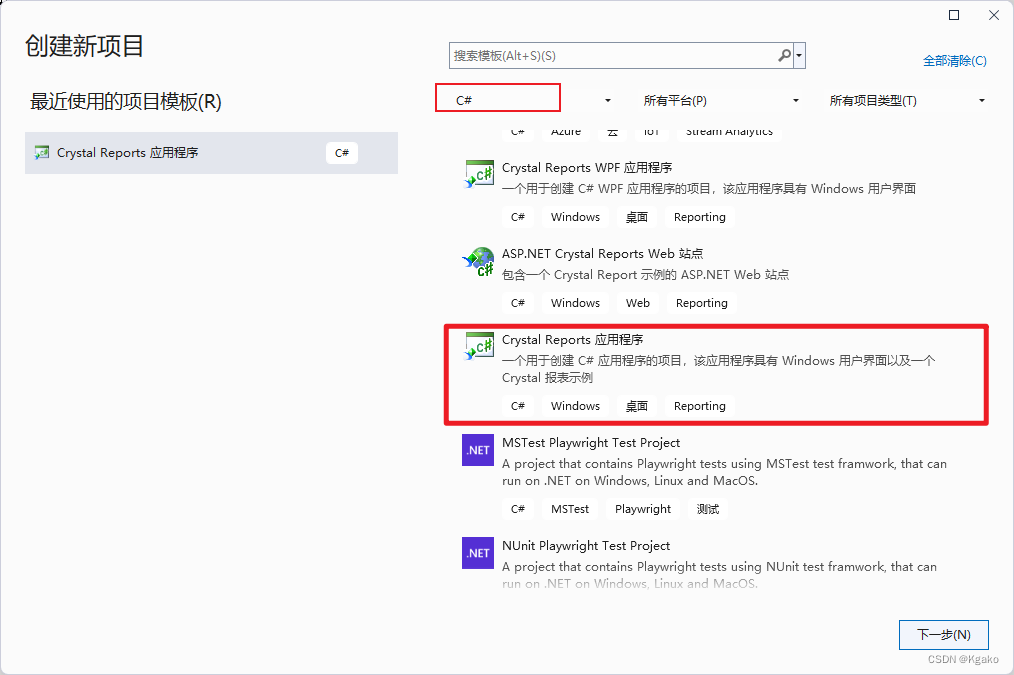This screenshot has width=1014, height=675.
Task: Click the Crystal Reports 应用程序 list icon
Action: click(479, 347)
